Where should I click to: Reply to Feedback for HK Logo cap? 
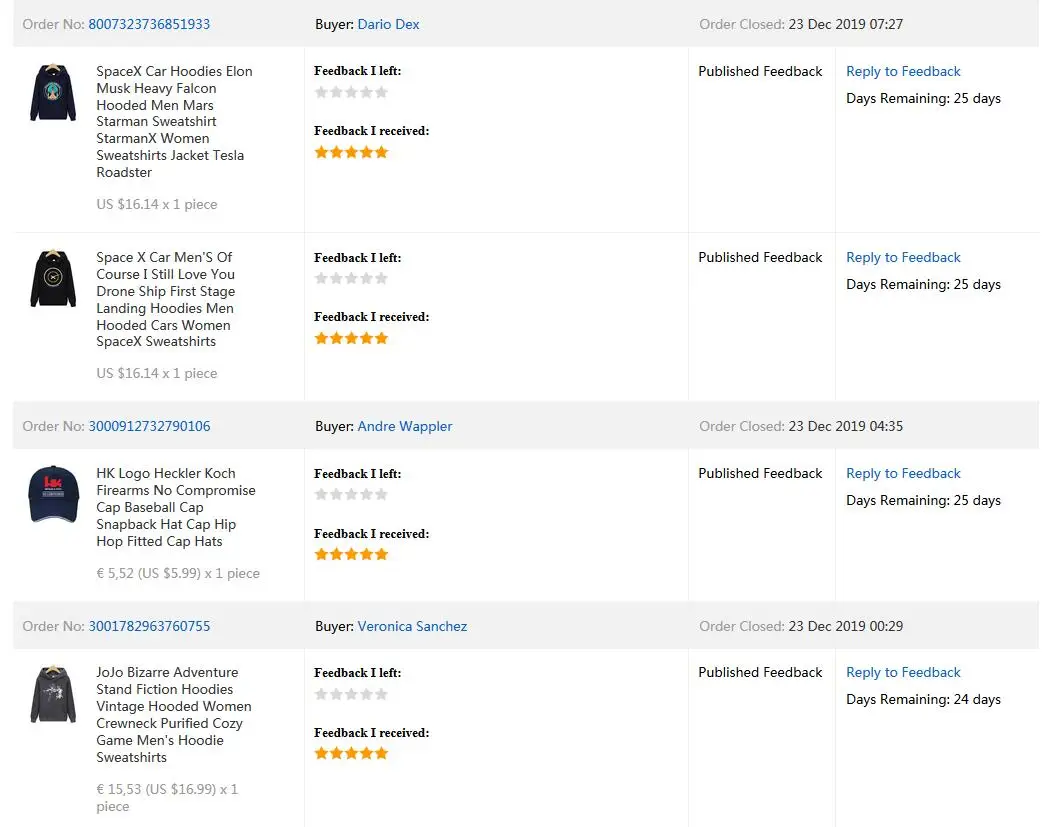click(x=903, y=473)
